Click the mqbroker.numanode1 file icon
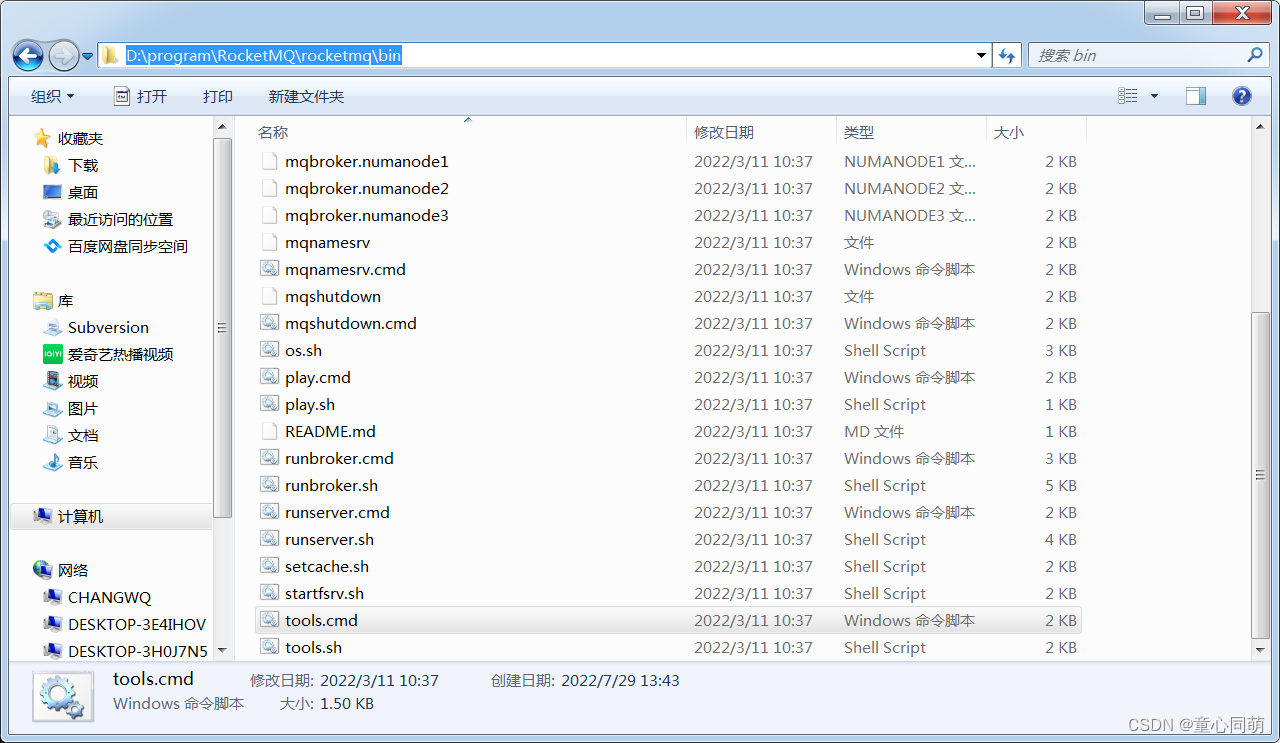 click(x=268, y=161)
